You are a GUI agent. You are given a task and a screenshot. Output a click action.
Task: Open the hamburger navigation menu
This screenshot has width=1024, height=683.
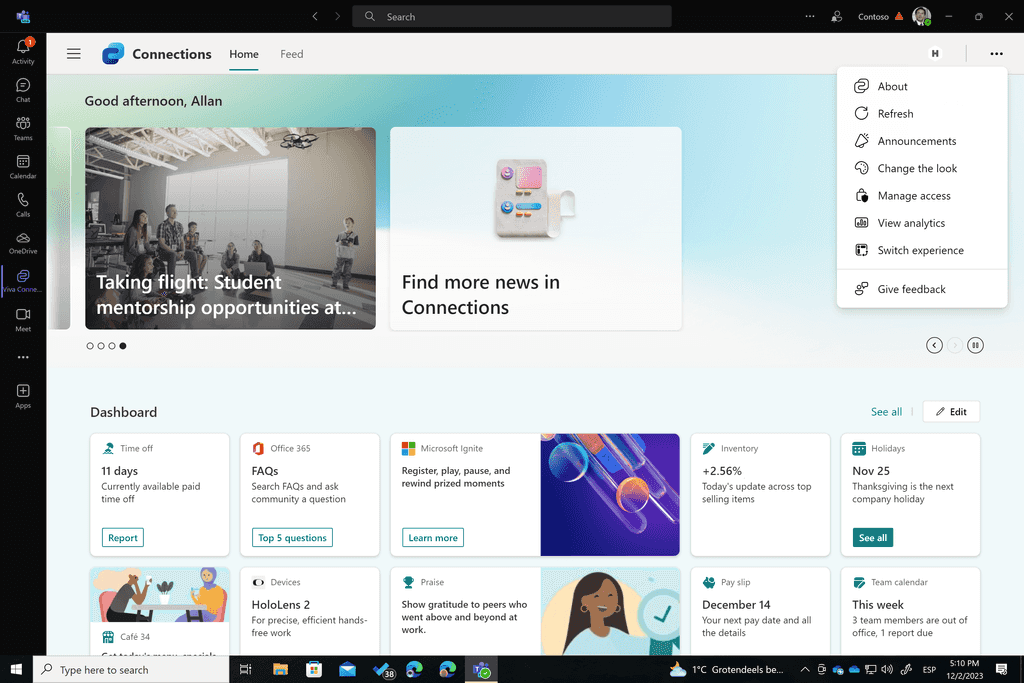[x=74, y=54]
